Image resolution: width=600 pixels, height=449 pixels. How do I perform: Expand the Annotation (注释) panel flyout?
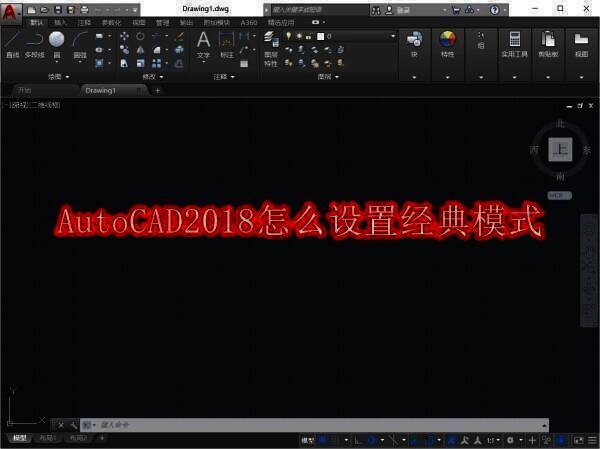pos(224,77)
